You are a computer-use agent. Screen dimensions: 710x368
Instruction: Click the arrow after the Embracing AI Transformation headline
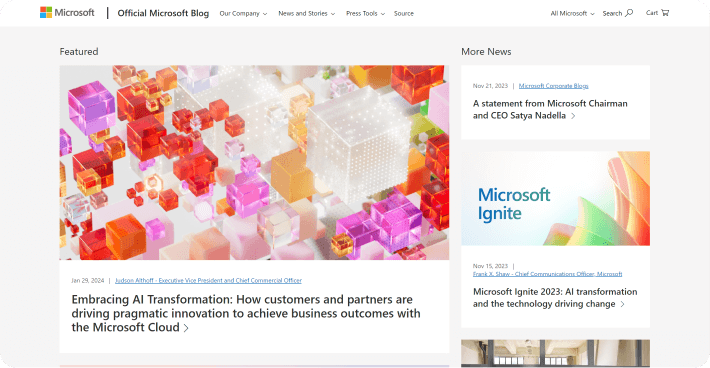[186, 328]
